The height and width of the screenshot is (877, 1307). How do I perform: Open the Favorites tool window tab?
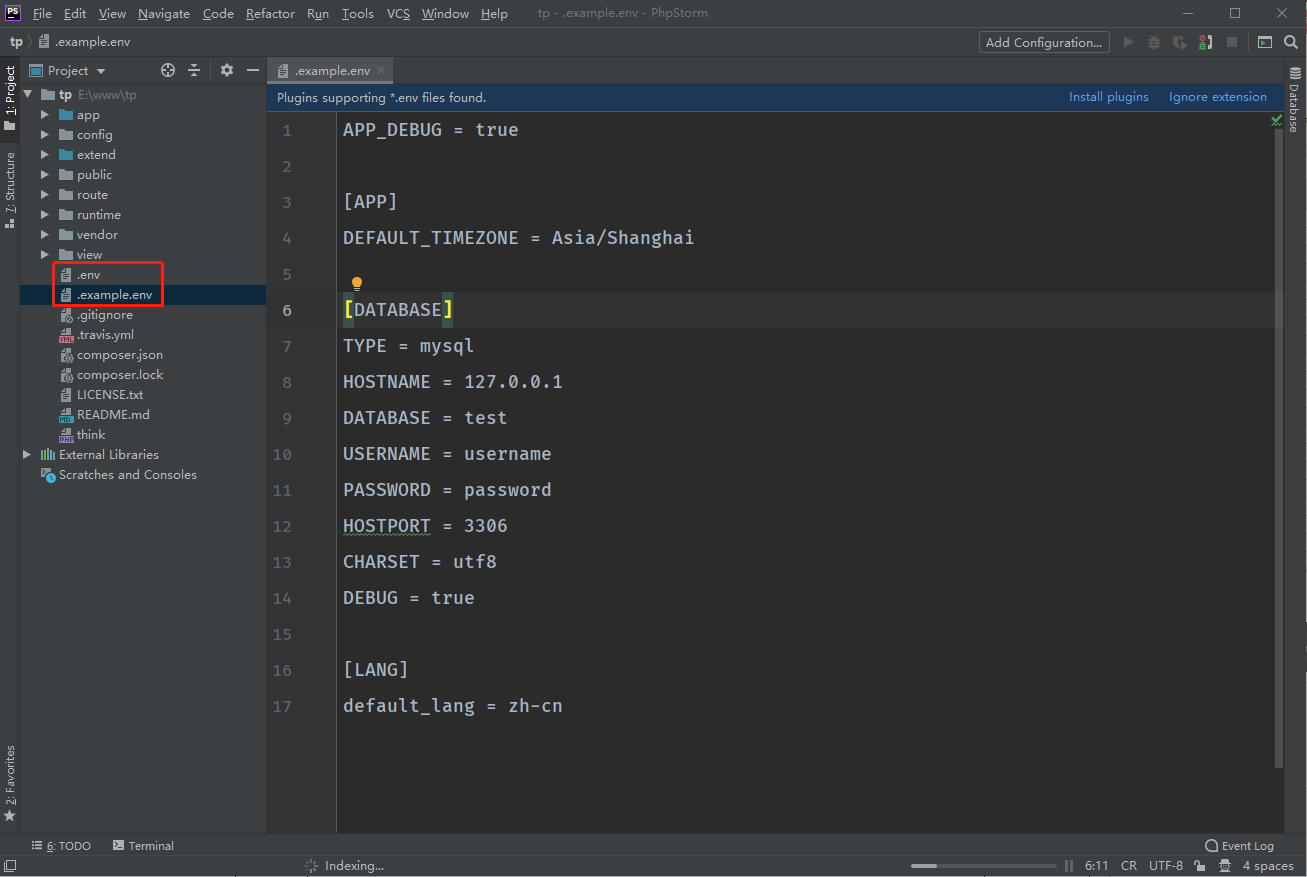(10, 784)
